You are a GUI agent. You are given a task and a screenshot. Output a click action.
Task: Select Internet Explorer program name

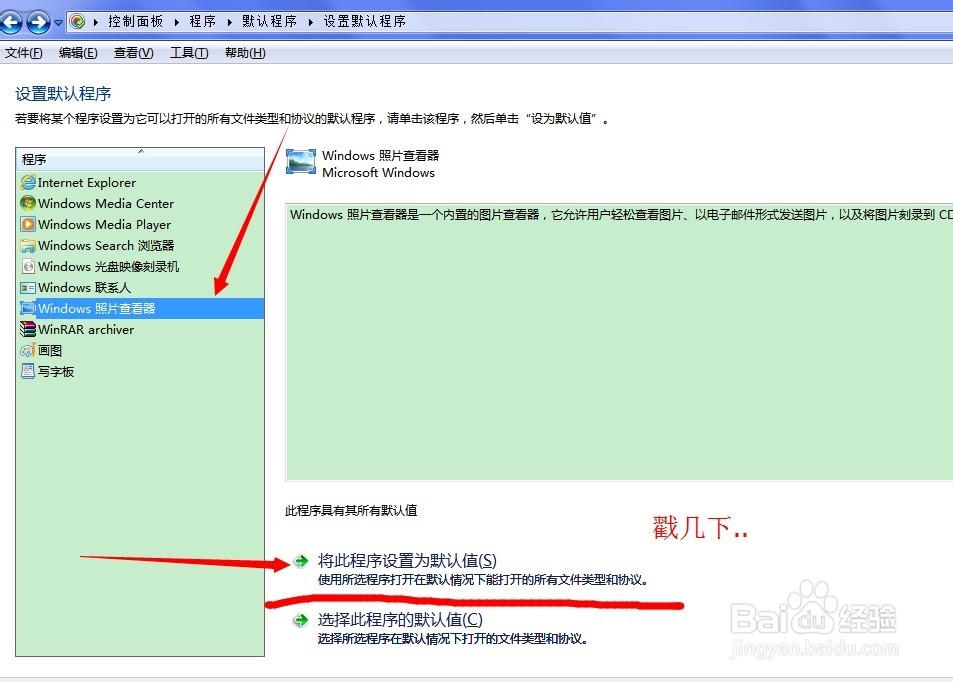pos(86,182)
